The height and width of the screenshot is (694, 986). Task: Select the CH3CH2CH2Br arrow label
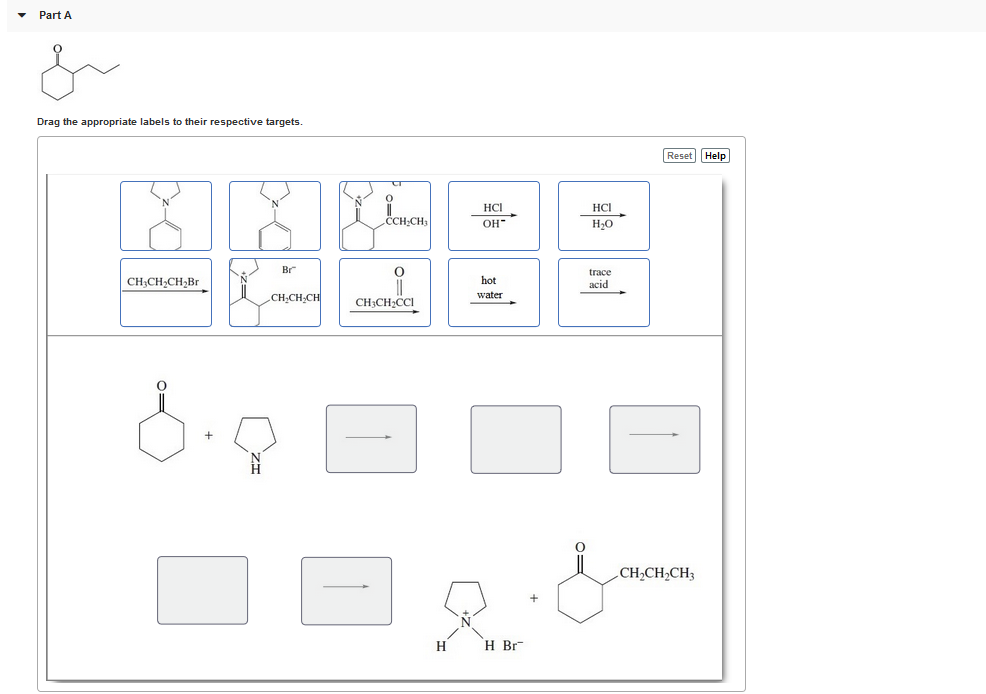point(165,291)
